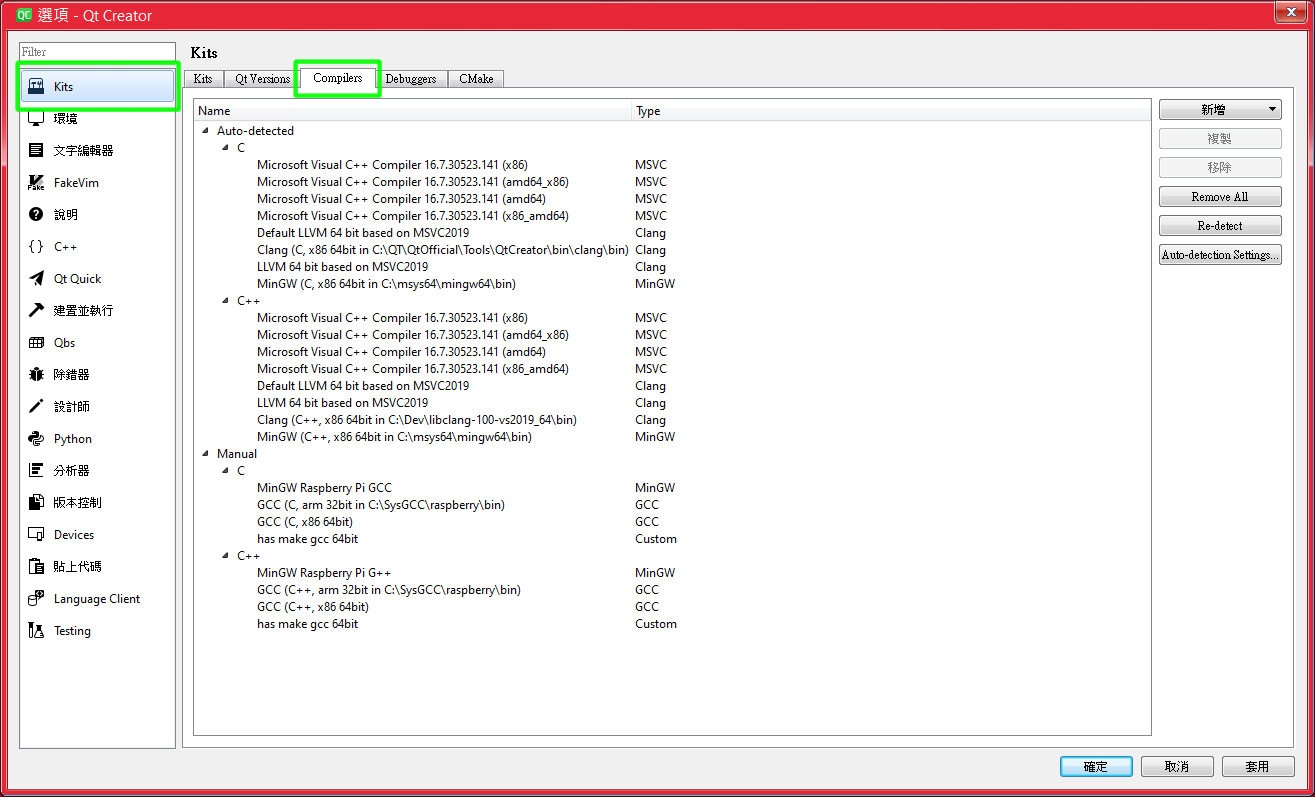Click the Remove All button
1315x797 pixels.
(1220, 197)
